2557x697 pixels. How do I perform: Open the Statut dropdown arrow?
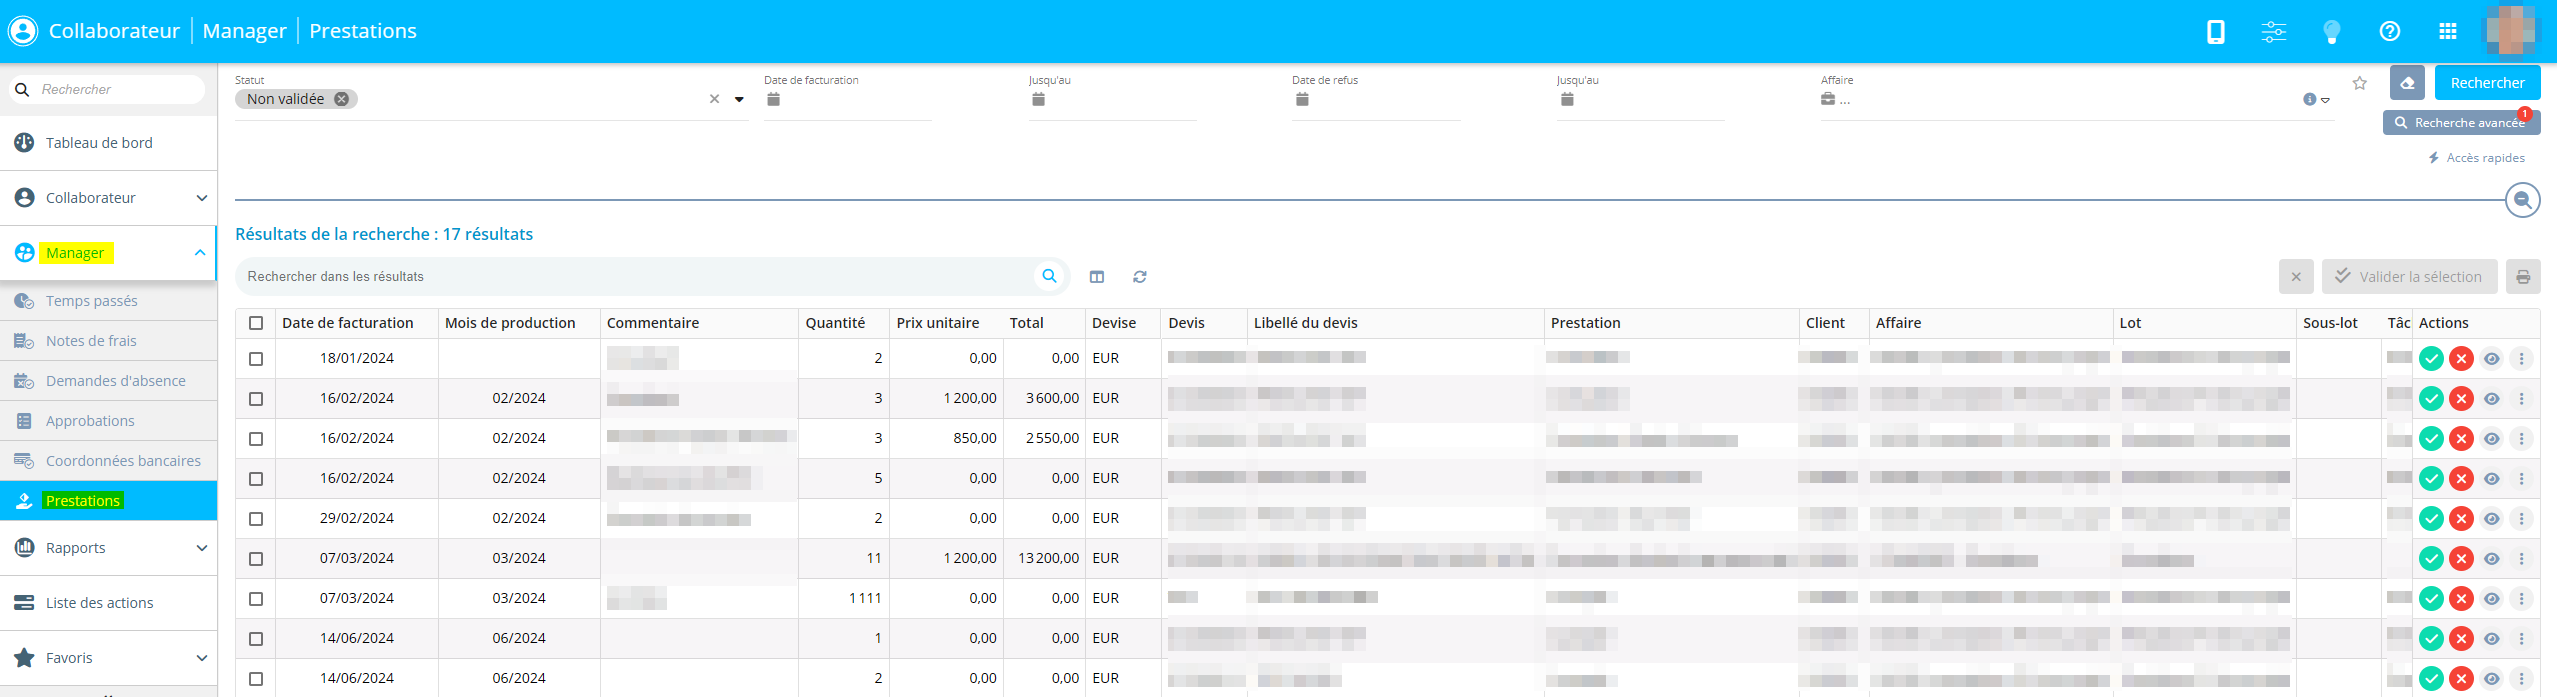tap(739, 99)
